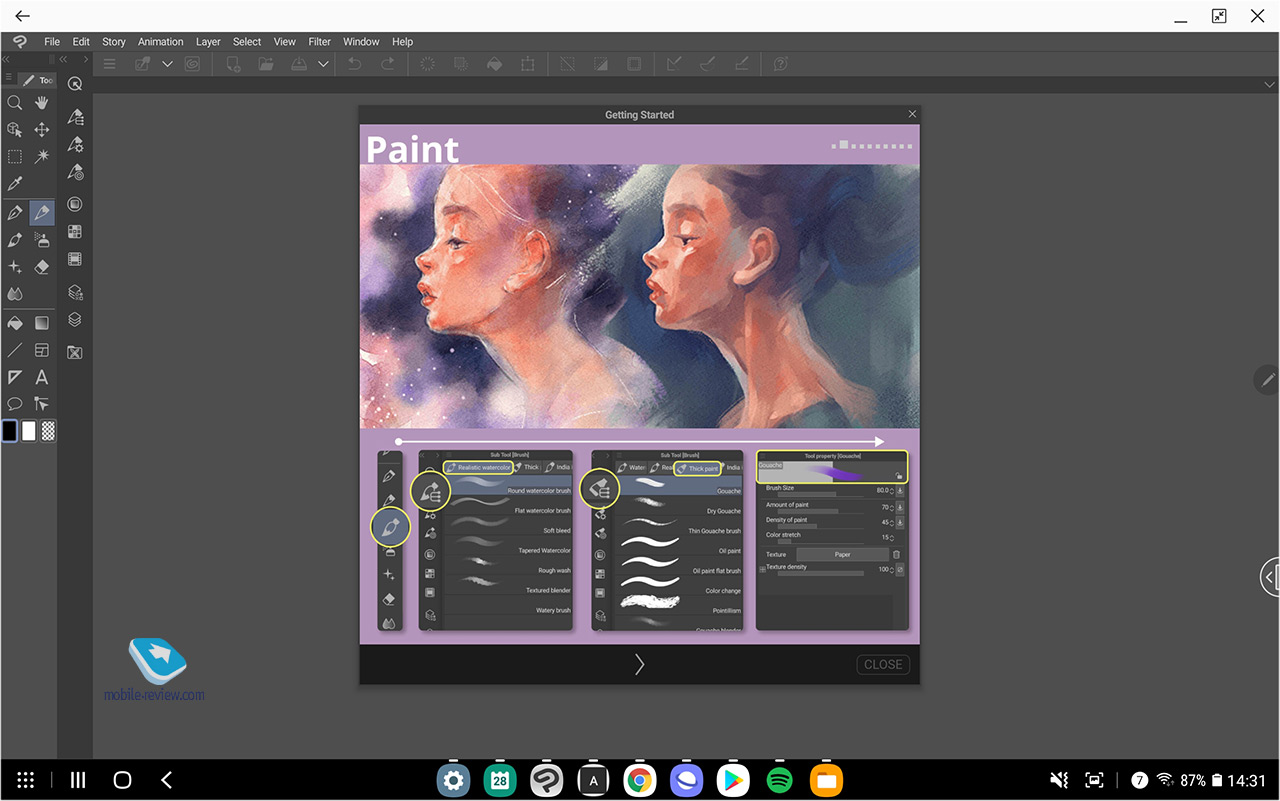This screenshot has height=801, width=1280.
Task: Choose the white sub color swatch
Action: (29, 431)
